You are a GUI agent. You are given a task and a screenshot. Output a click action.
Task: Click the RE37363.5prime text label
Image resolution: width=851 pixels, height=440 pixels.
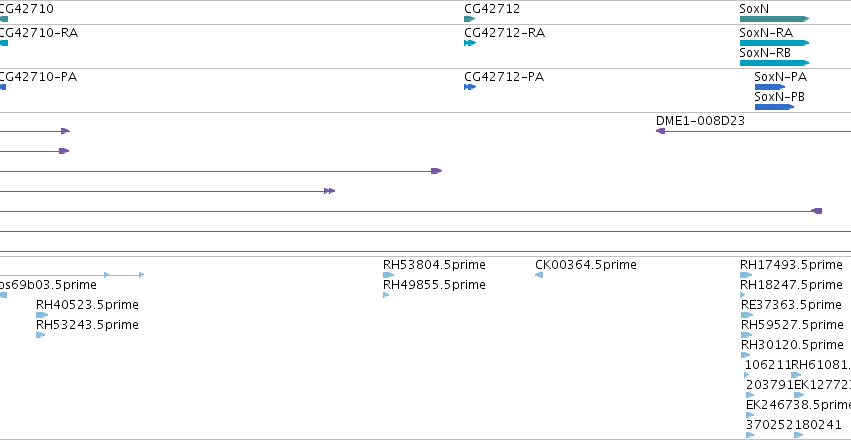click(x=791, y=305)
